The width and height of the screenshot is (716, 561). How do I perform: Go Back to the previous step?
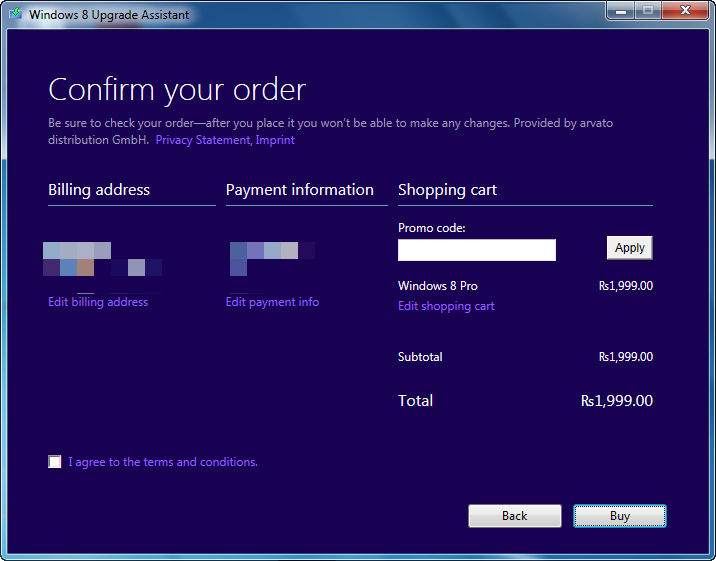(515, 516)
